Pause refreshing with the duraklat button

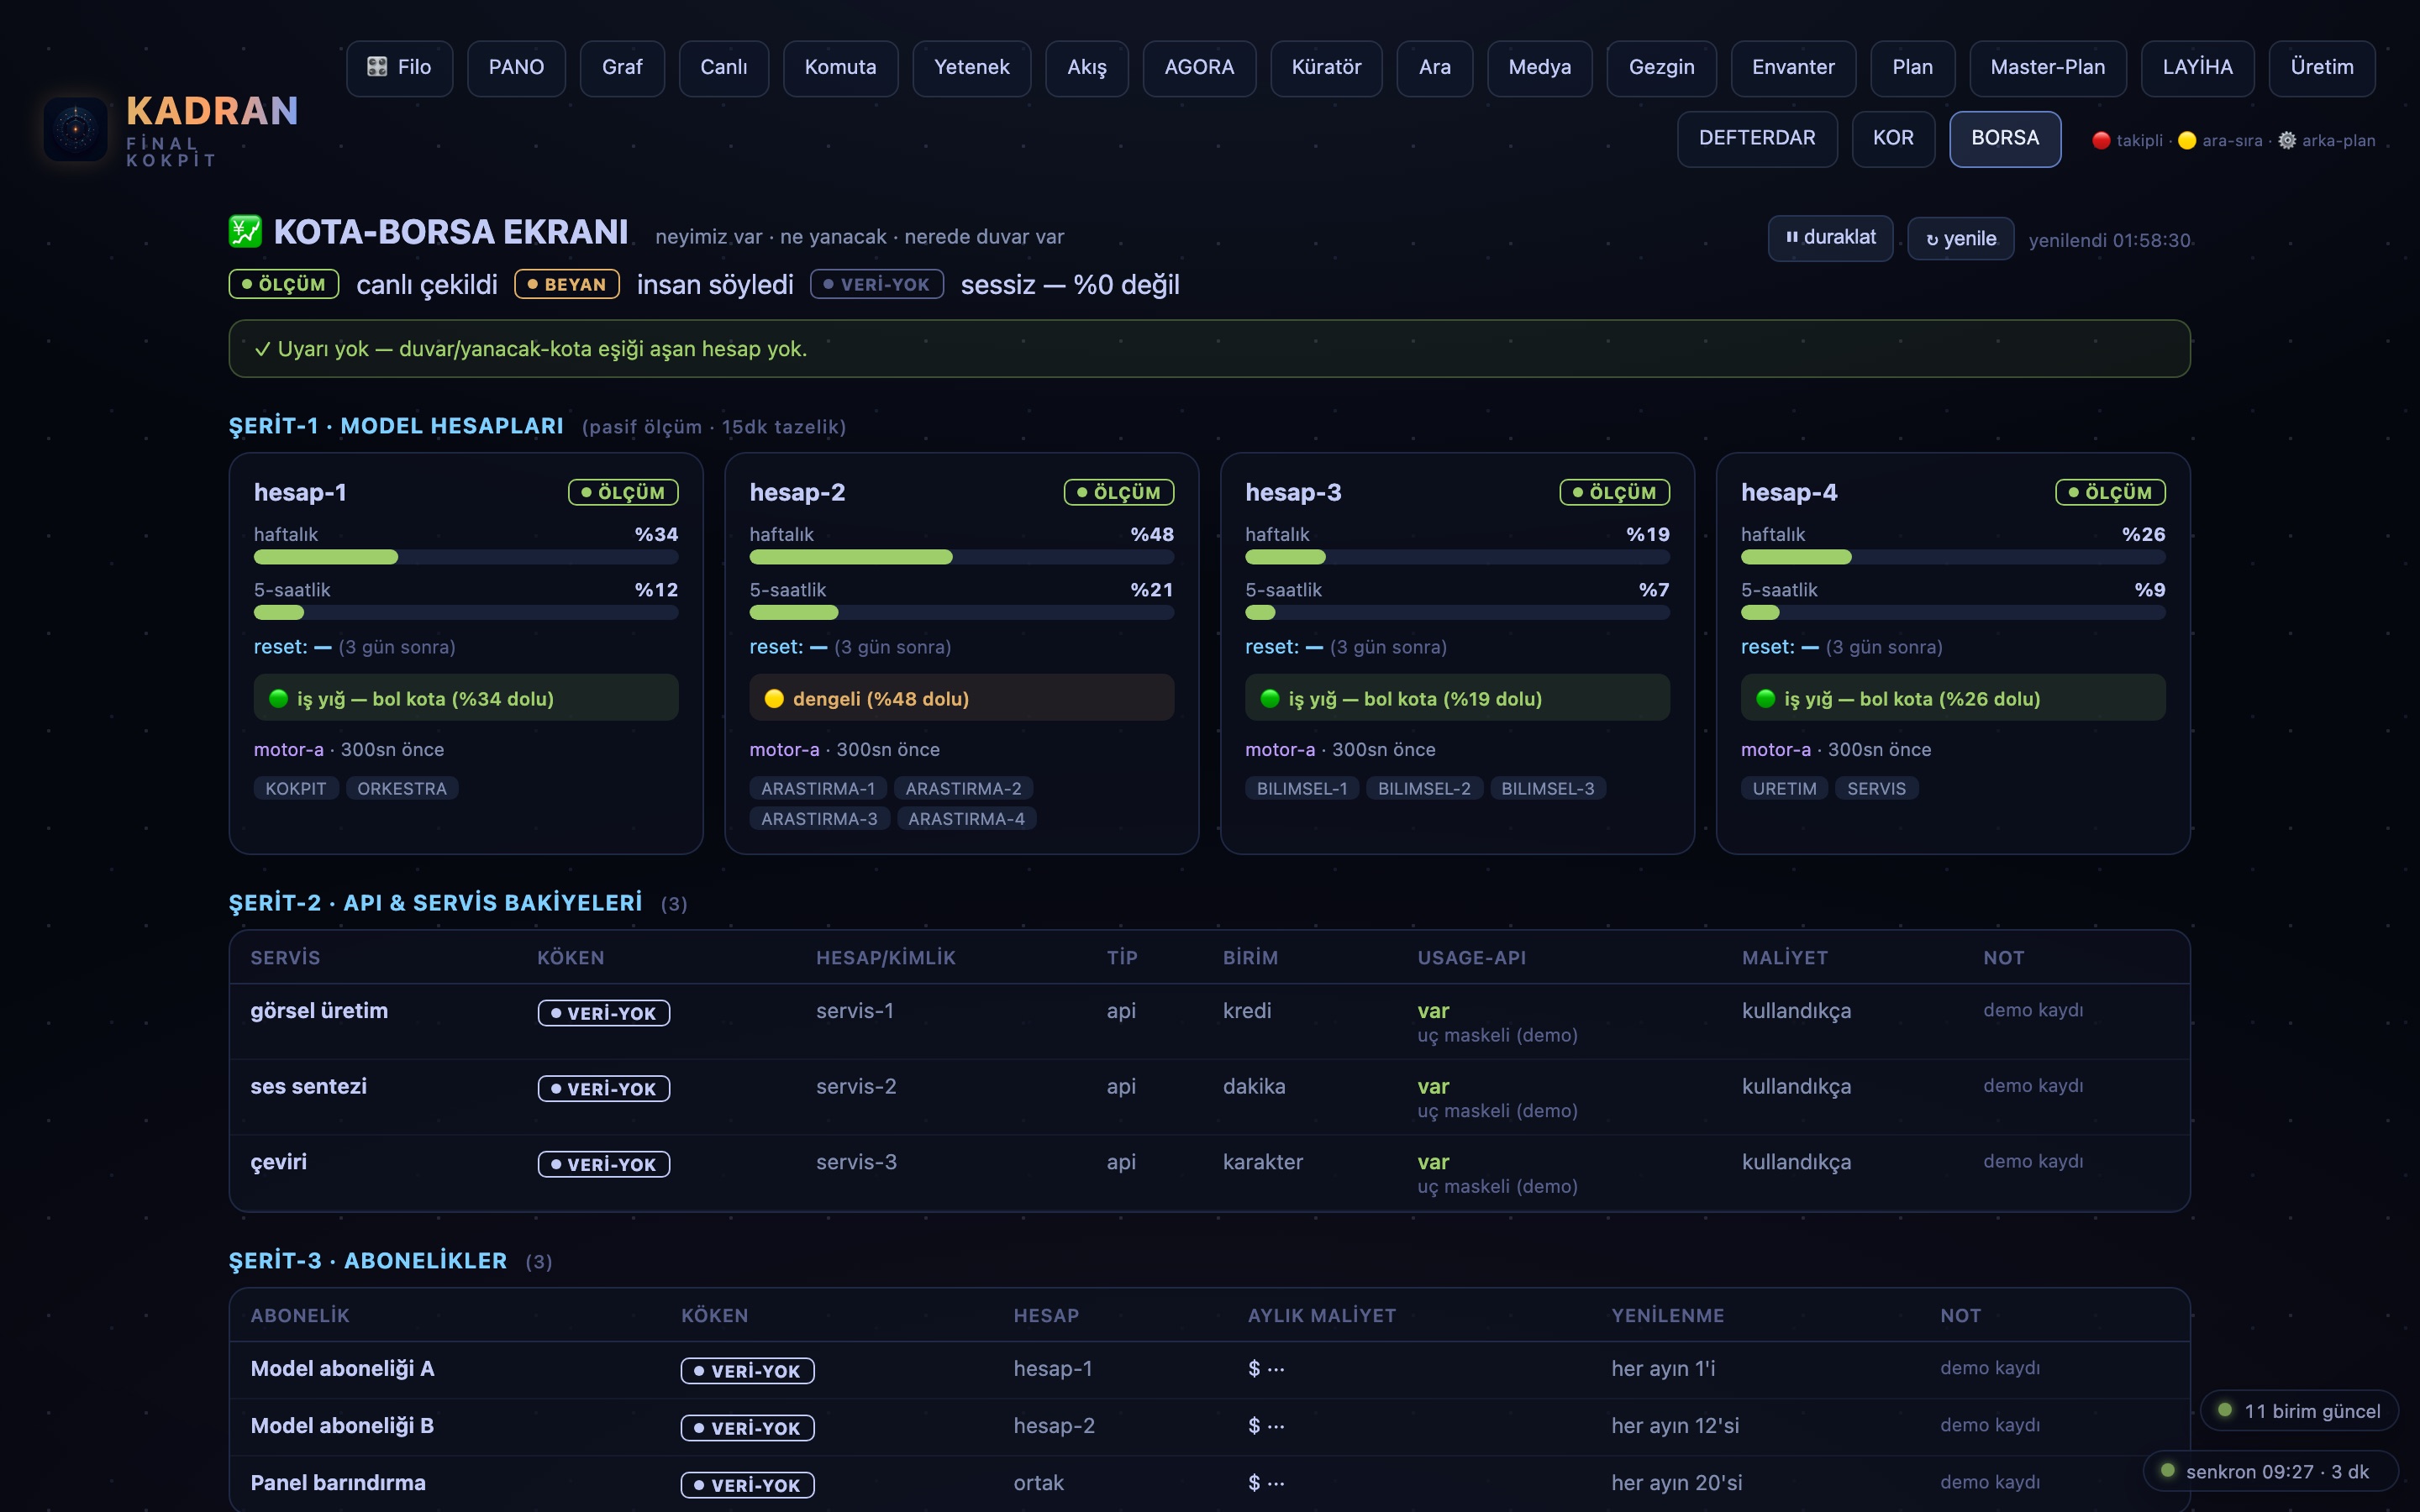click(x=1830, y=238)
